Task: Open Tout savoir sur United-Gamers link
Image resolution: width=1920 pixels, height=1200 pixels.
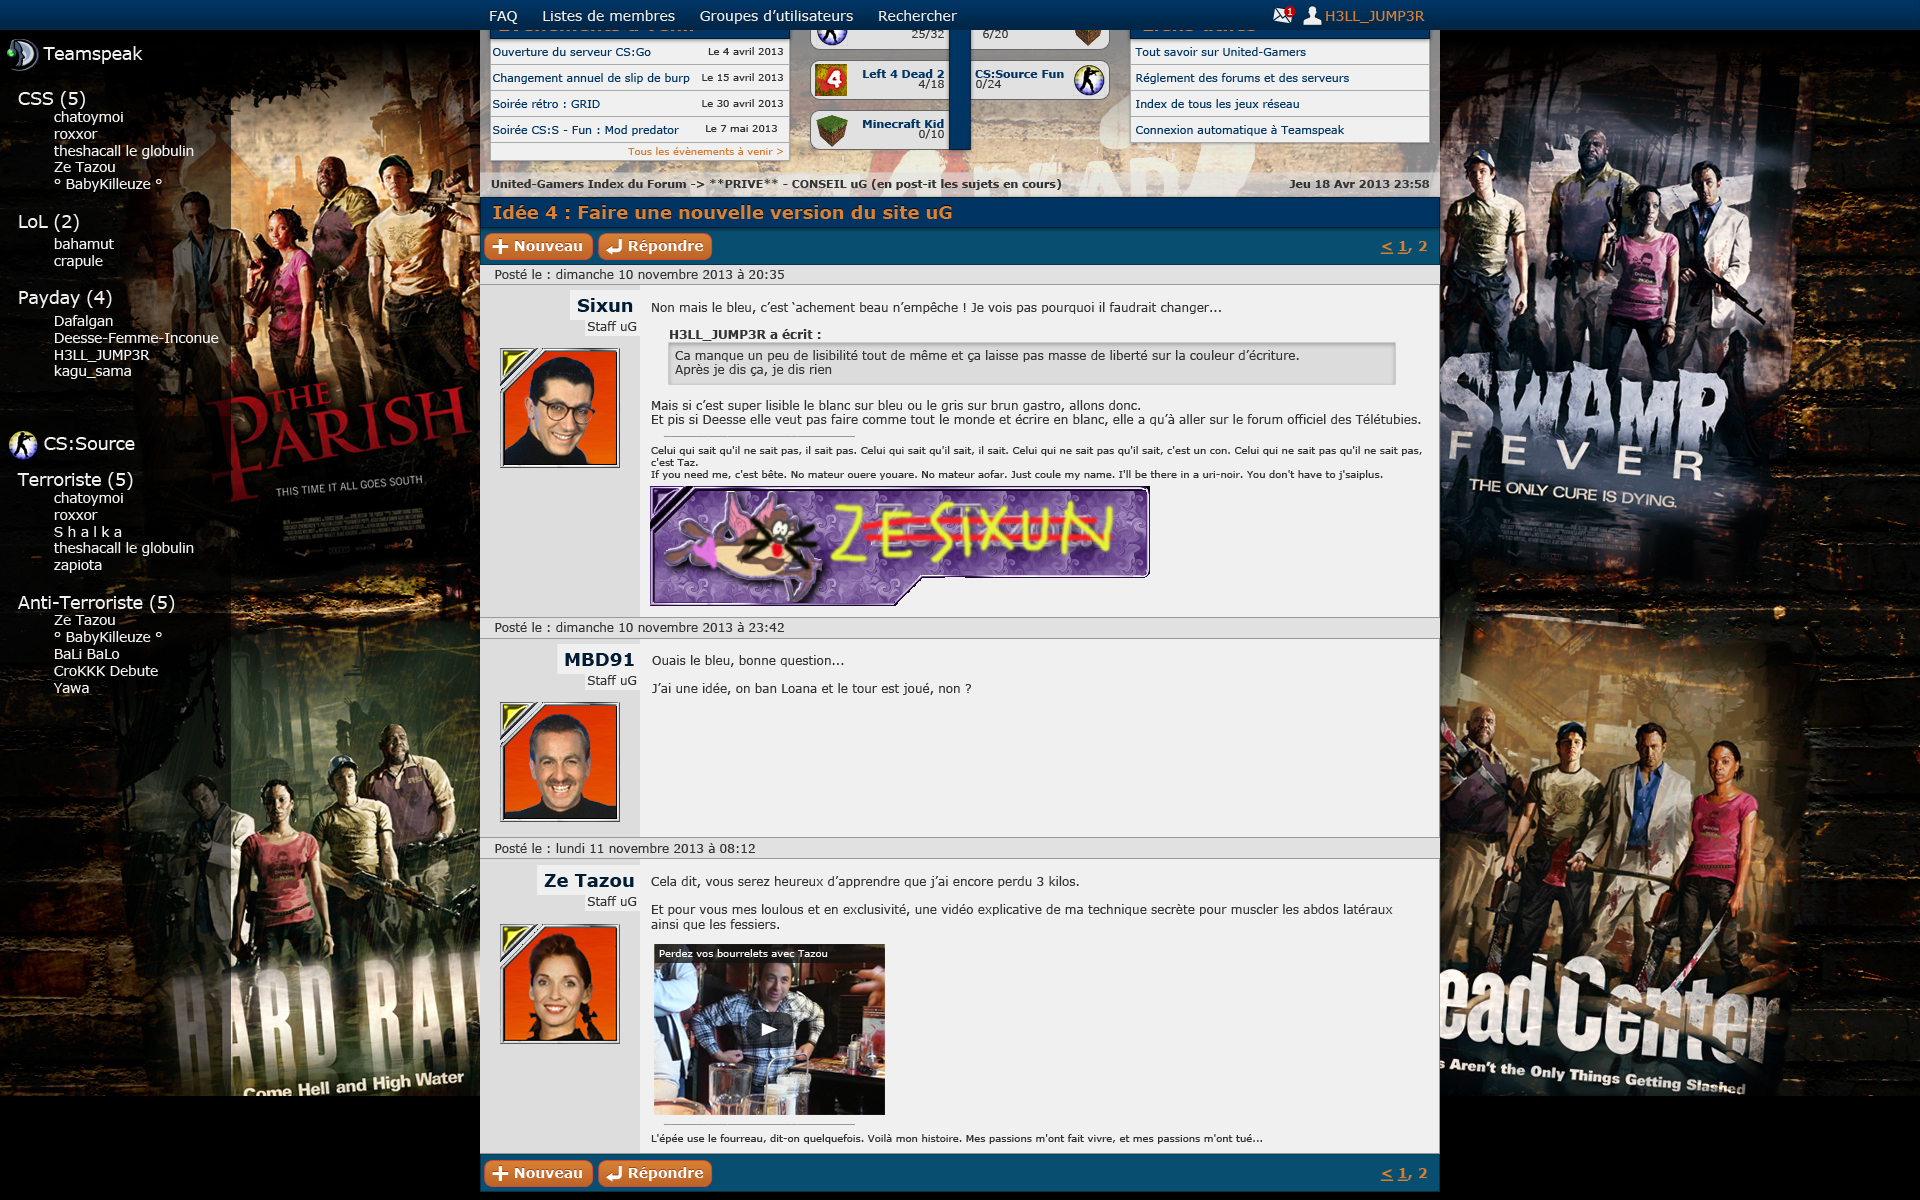Action: 1220,52
